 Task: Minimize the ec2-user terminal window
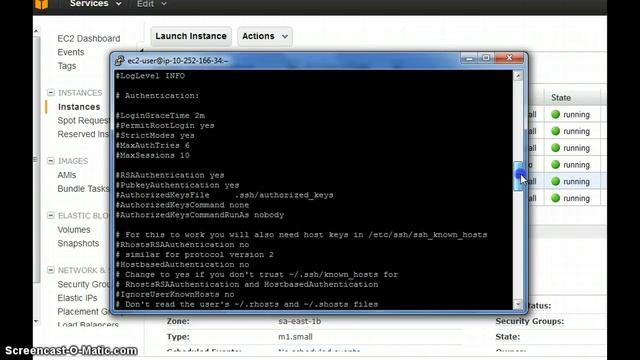(469, 58)
